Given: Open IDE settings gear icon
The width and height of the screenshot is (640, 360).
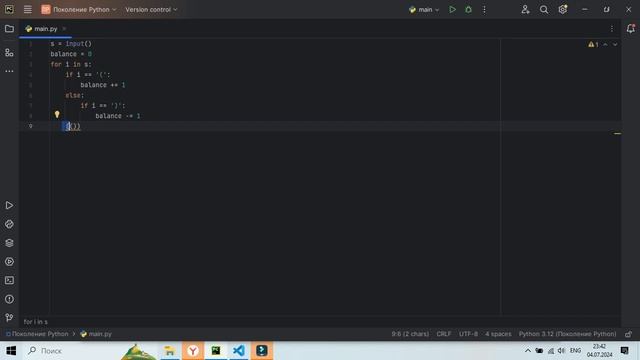Looking at the screenshot, I should (x=563, y=9).
